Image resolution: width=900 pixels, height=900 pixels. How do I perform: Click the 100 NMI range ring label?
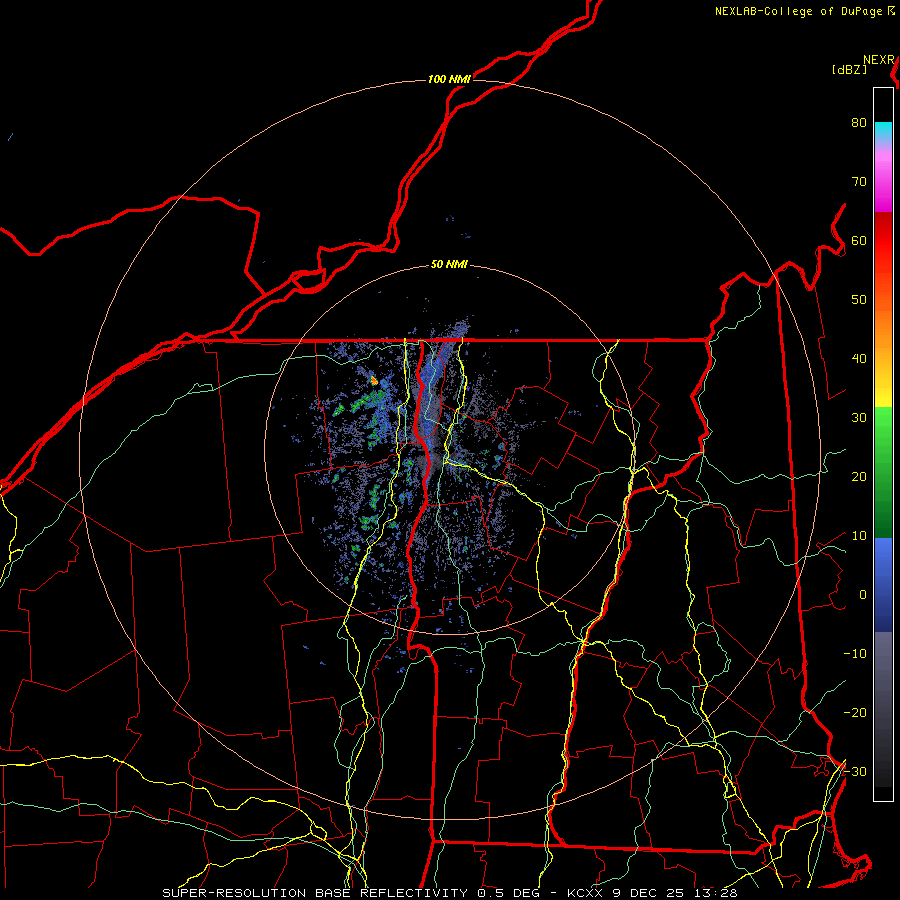pos(449,79)
